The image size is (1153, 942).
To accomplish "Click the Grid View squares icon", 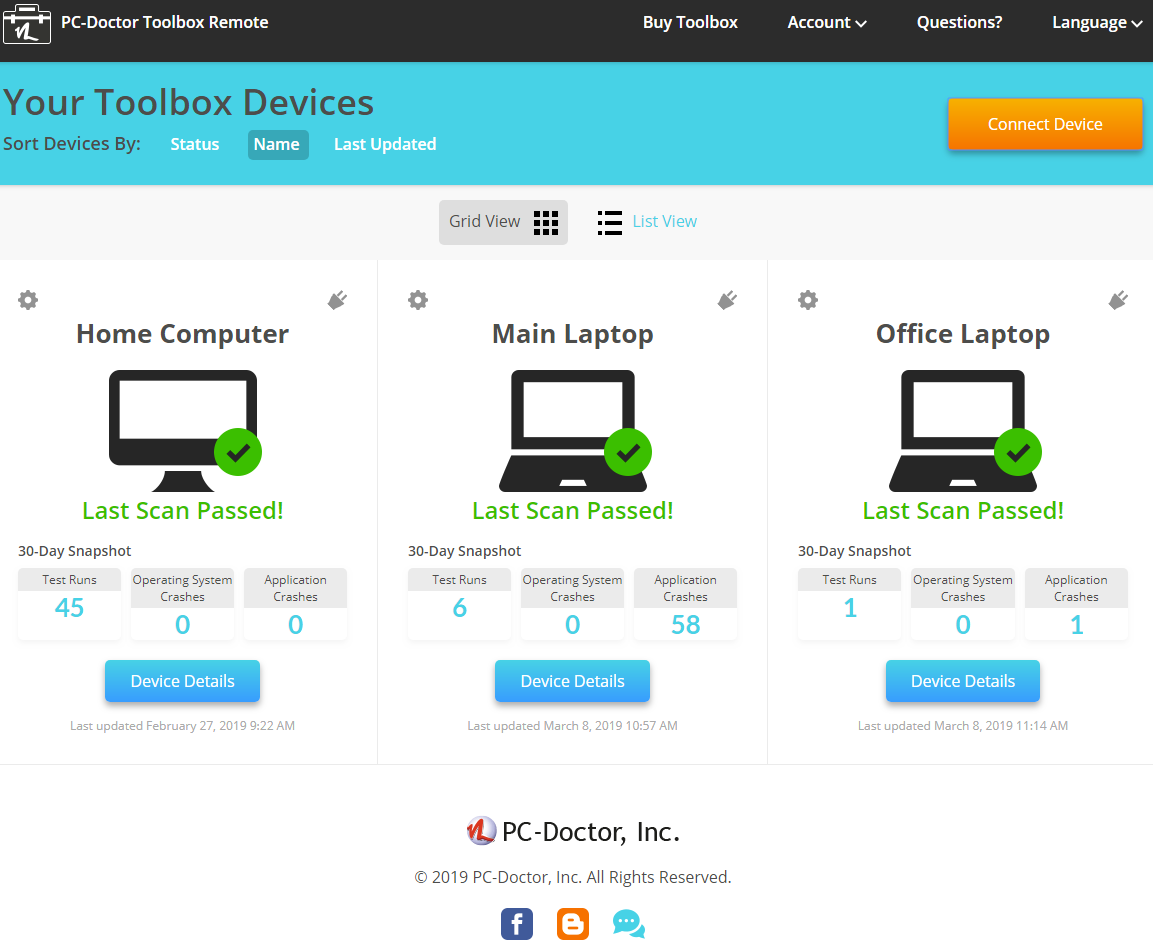I will click(x=546, y=222).
